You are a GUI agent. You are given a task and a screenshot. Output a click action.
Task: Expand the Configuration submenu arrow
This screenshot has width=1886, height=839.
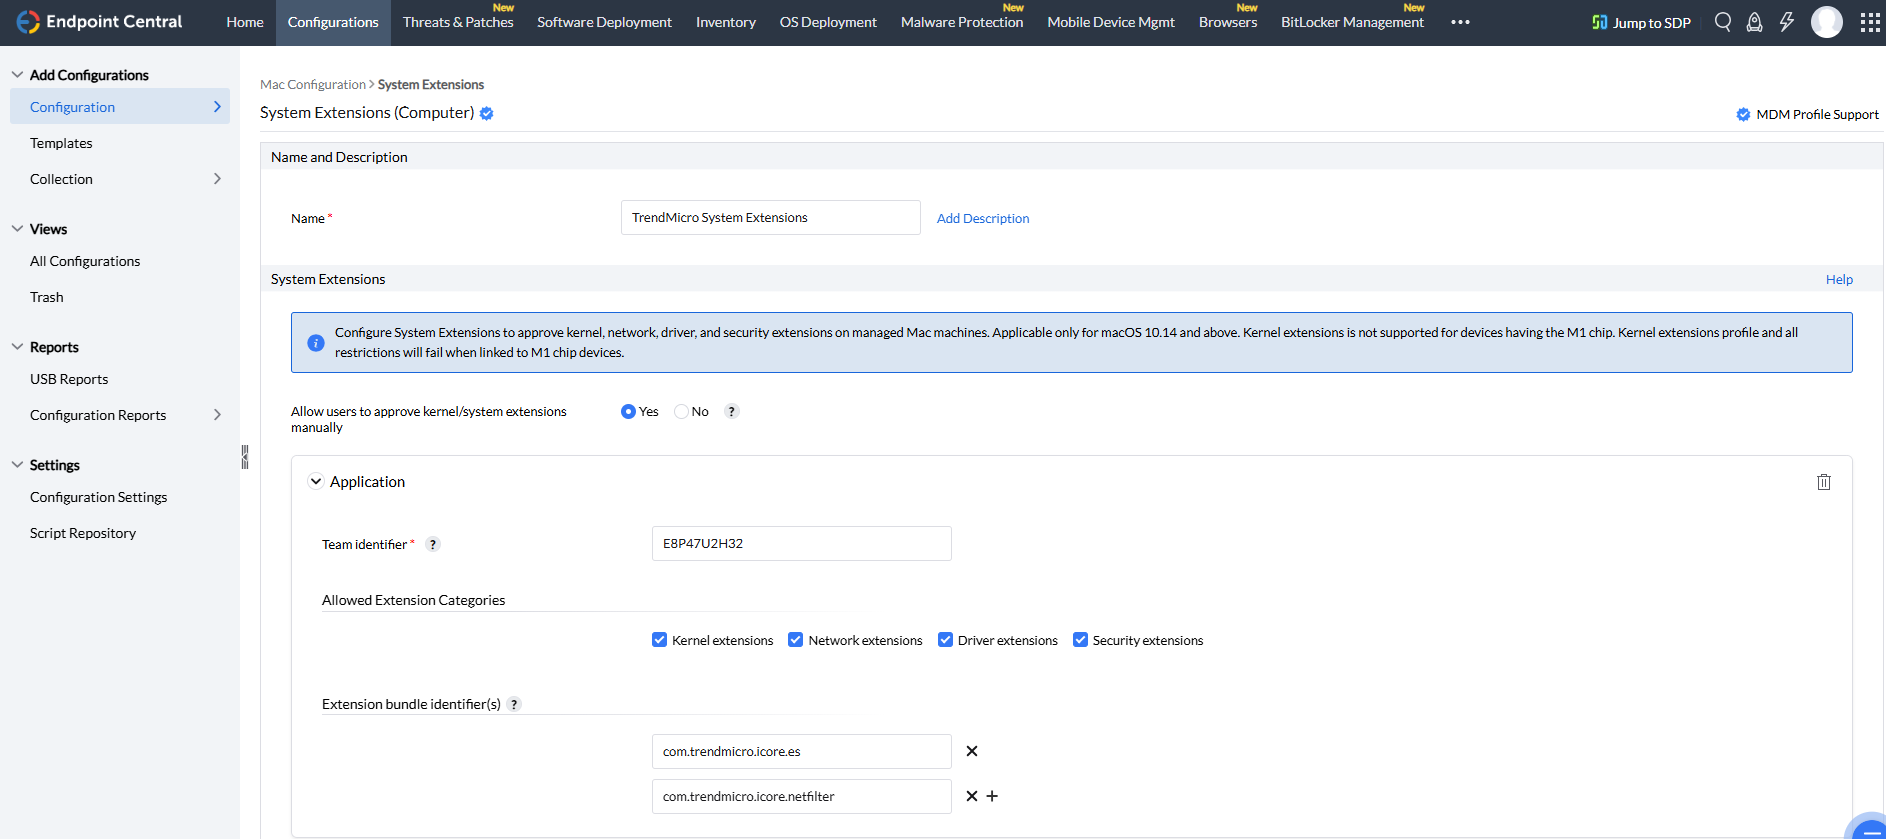(217, 107)
